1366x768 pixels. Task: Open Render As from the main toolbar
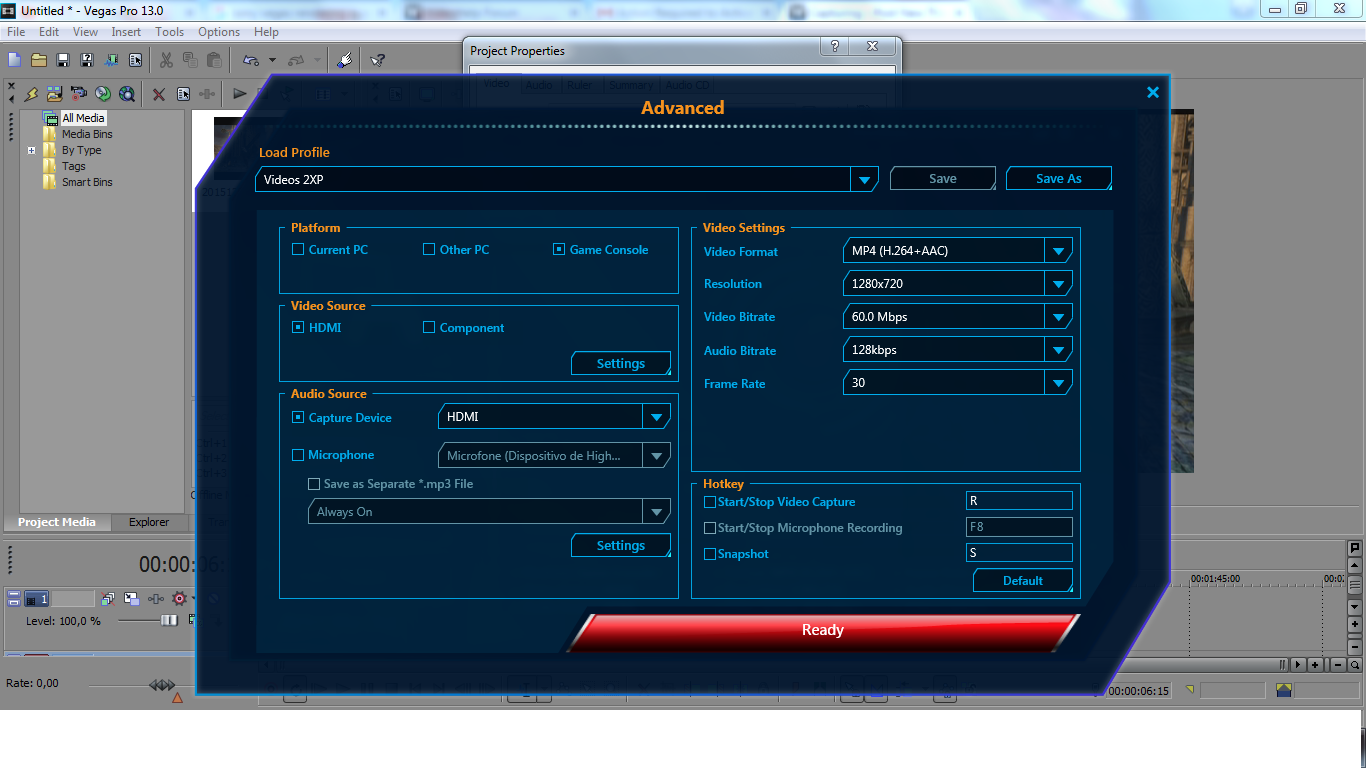pyautogui.click(x=111, y=60)
